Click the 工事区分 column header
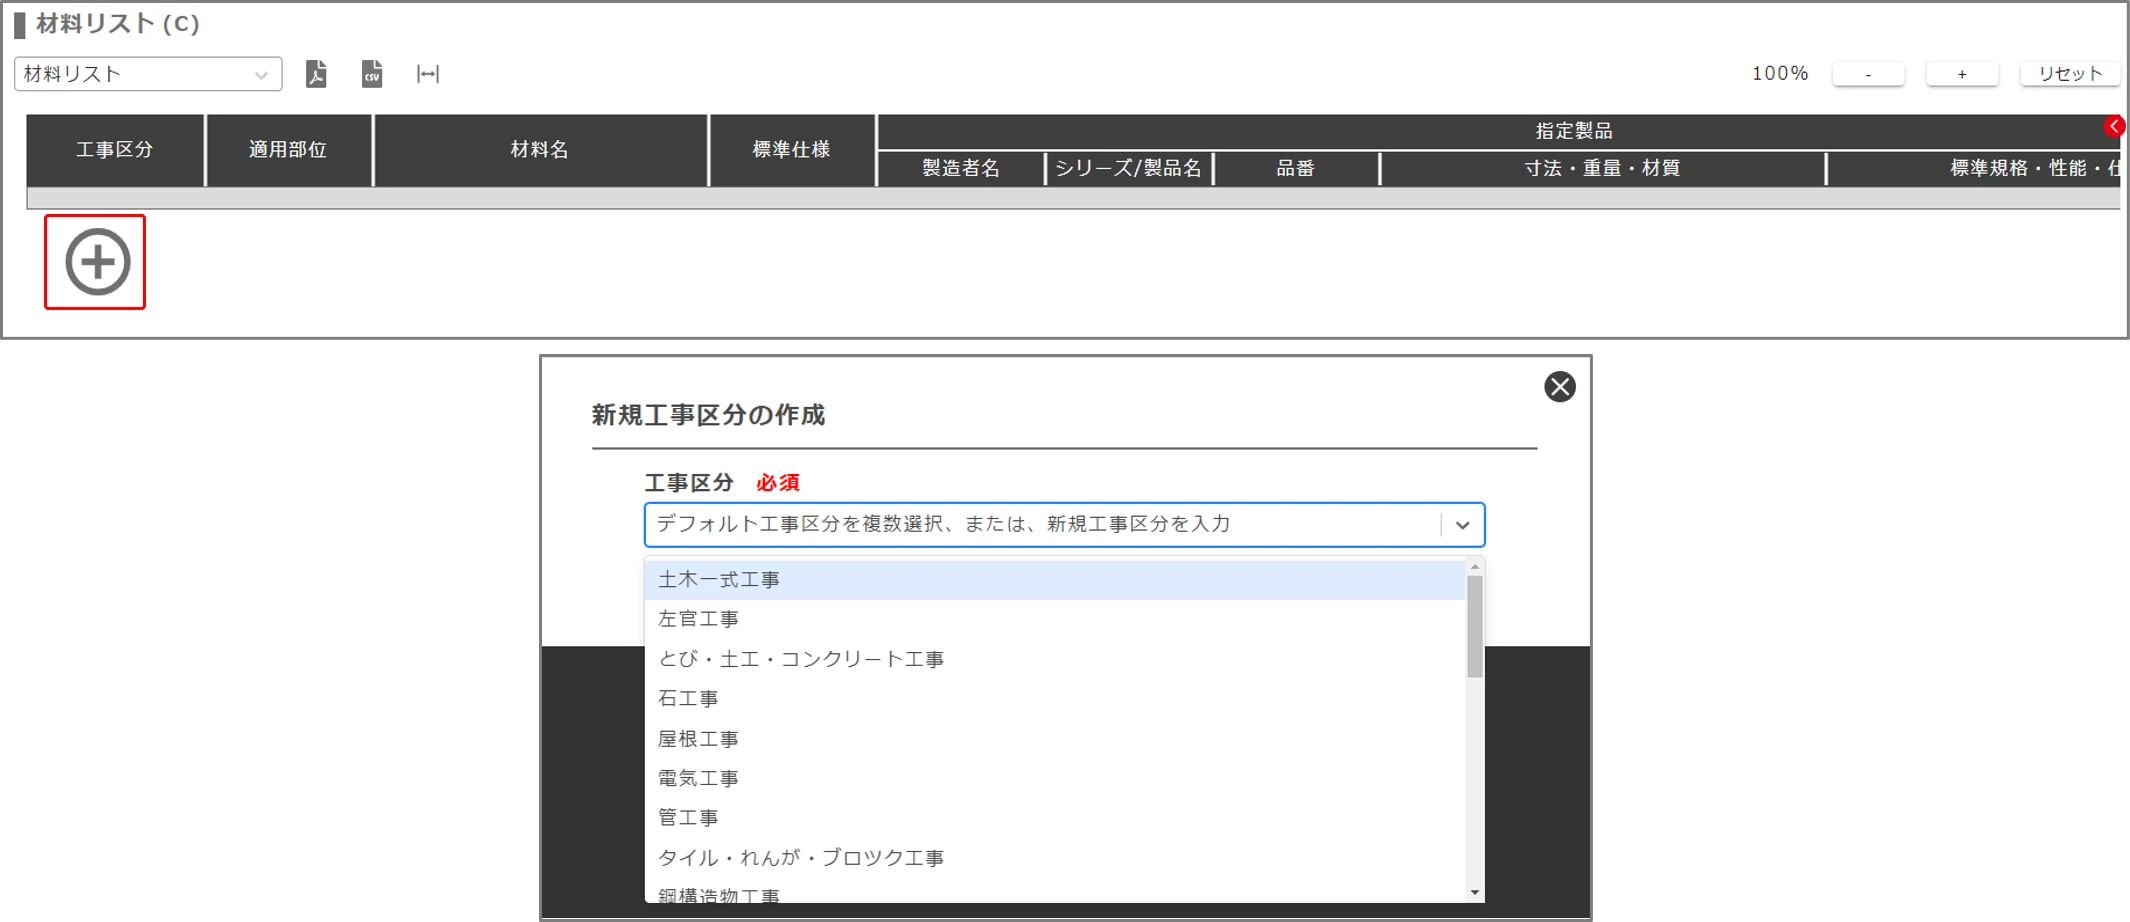The height and width of the screenshot is (922, 2130). point(115,150)
